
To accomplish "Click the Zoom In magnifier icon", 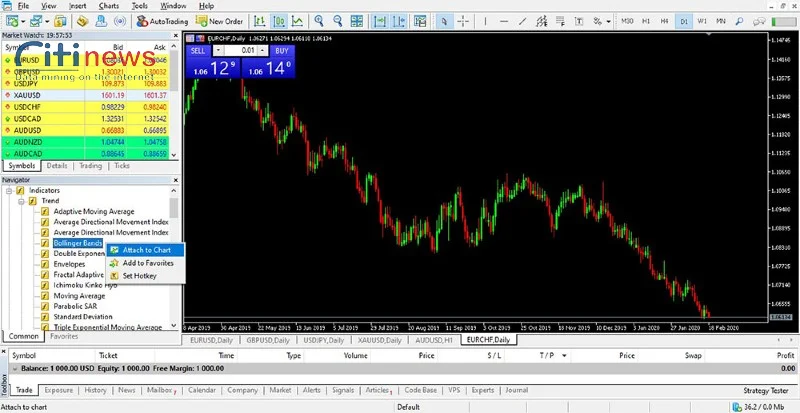I will (x=319, y=21).
